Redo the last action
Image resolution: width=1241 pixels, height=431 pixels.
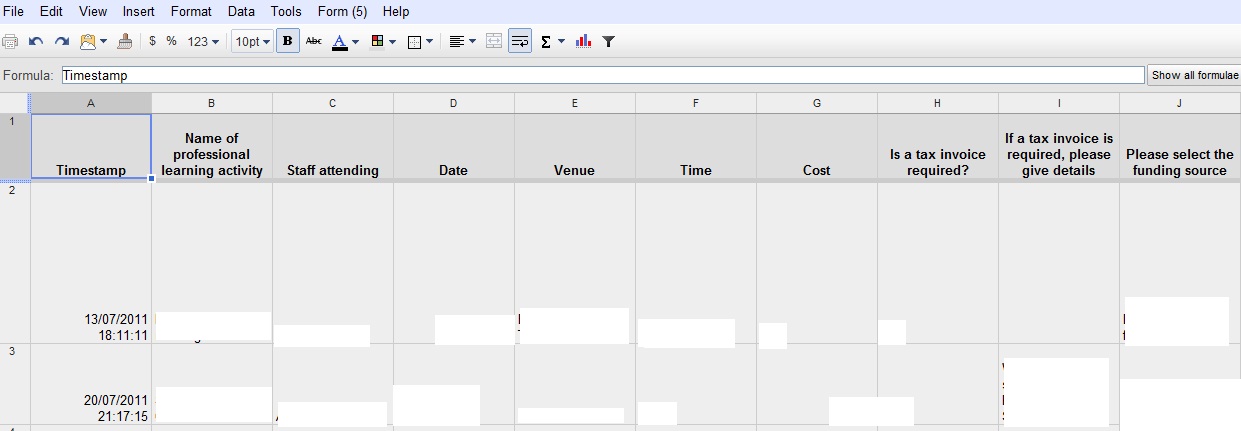[62, 41]
